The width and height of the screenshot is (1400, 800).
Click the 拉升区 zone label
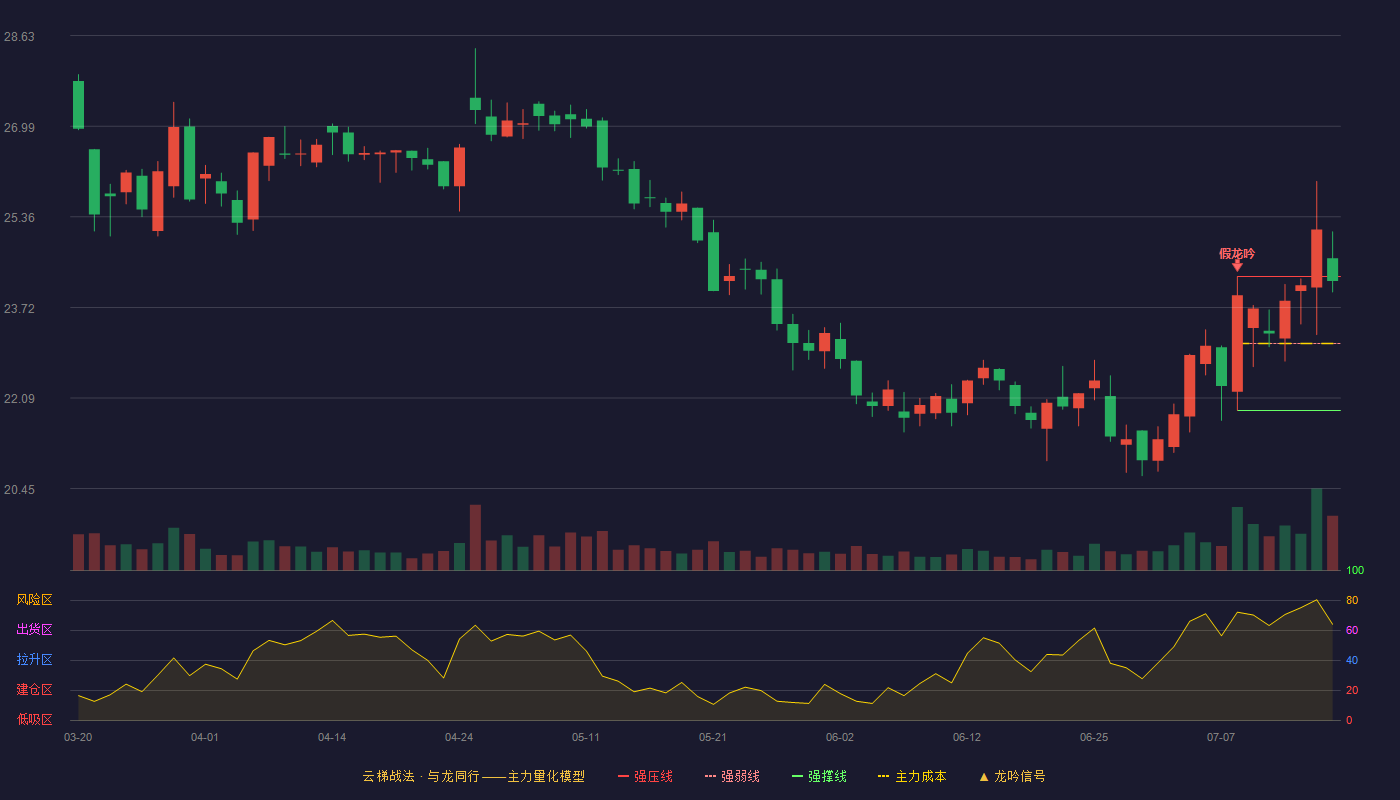tap(34, 660)
